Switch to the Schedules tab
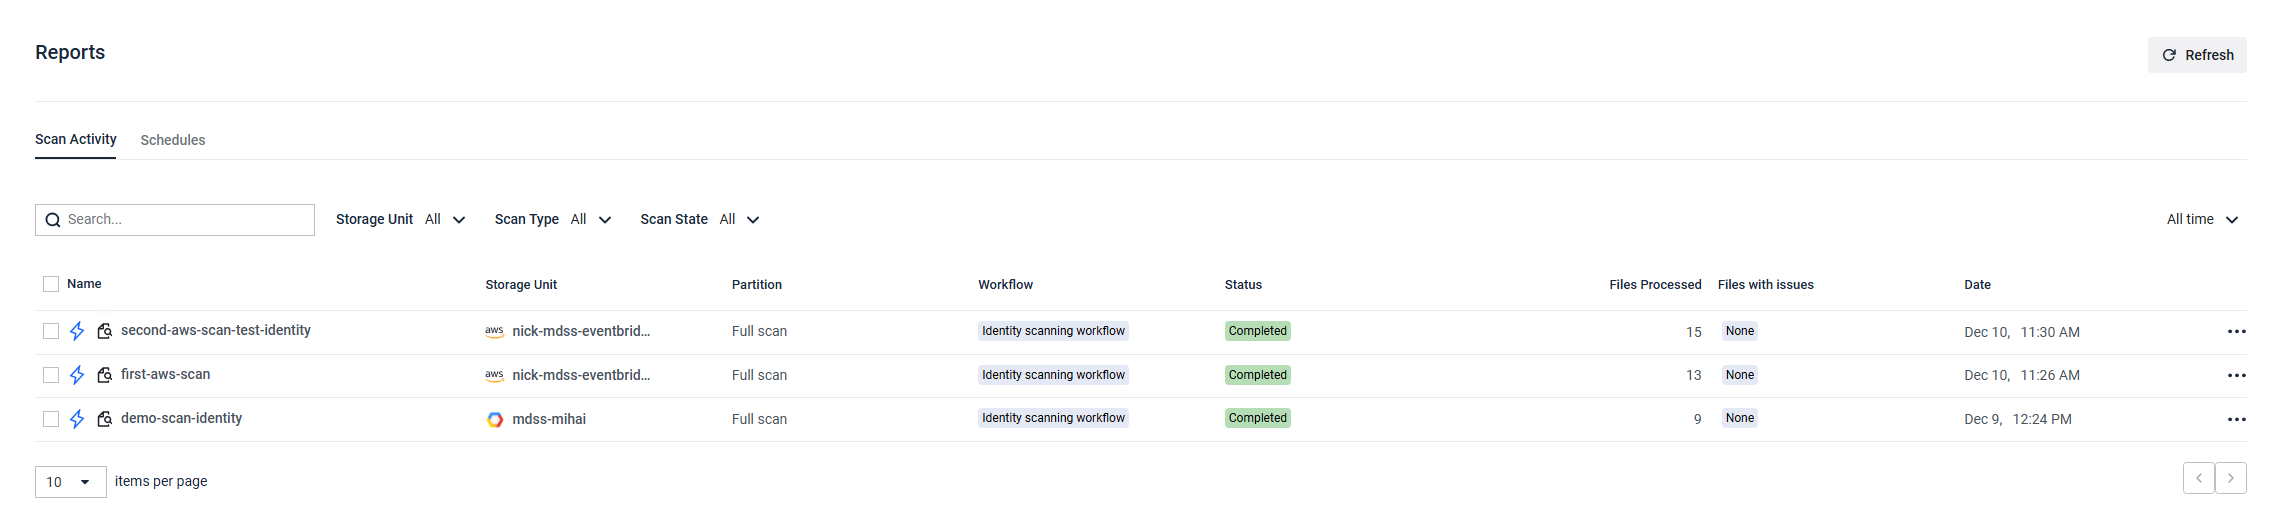Image resolution: width=2282 pixels, height=513 pixels. point(172,140)
